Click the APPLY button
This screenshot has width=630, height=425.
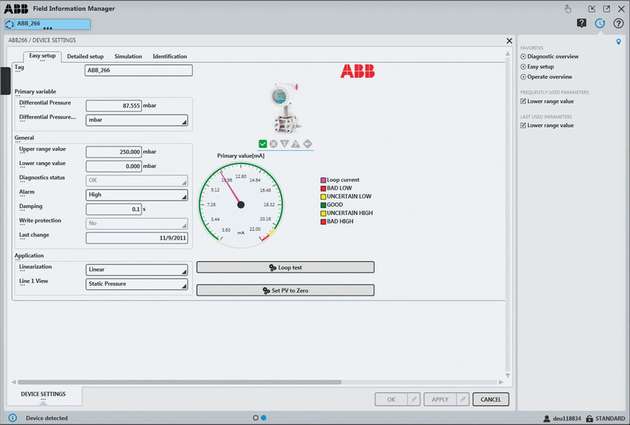click(x=440, y=399)
